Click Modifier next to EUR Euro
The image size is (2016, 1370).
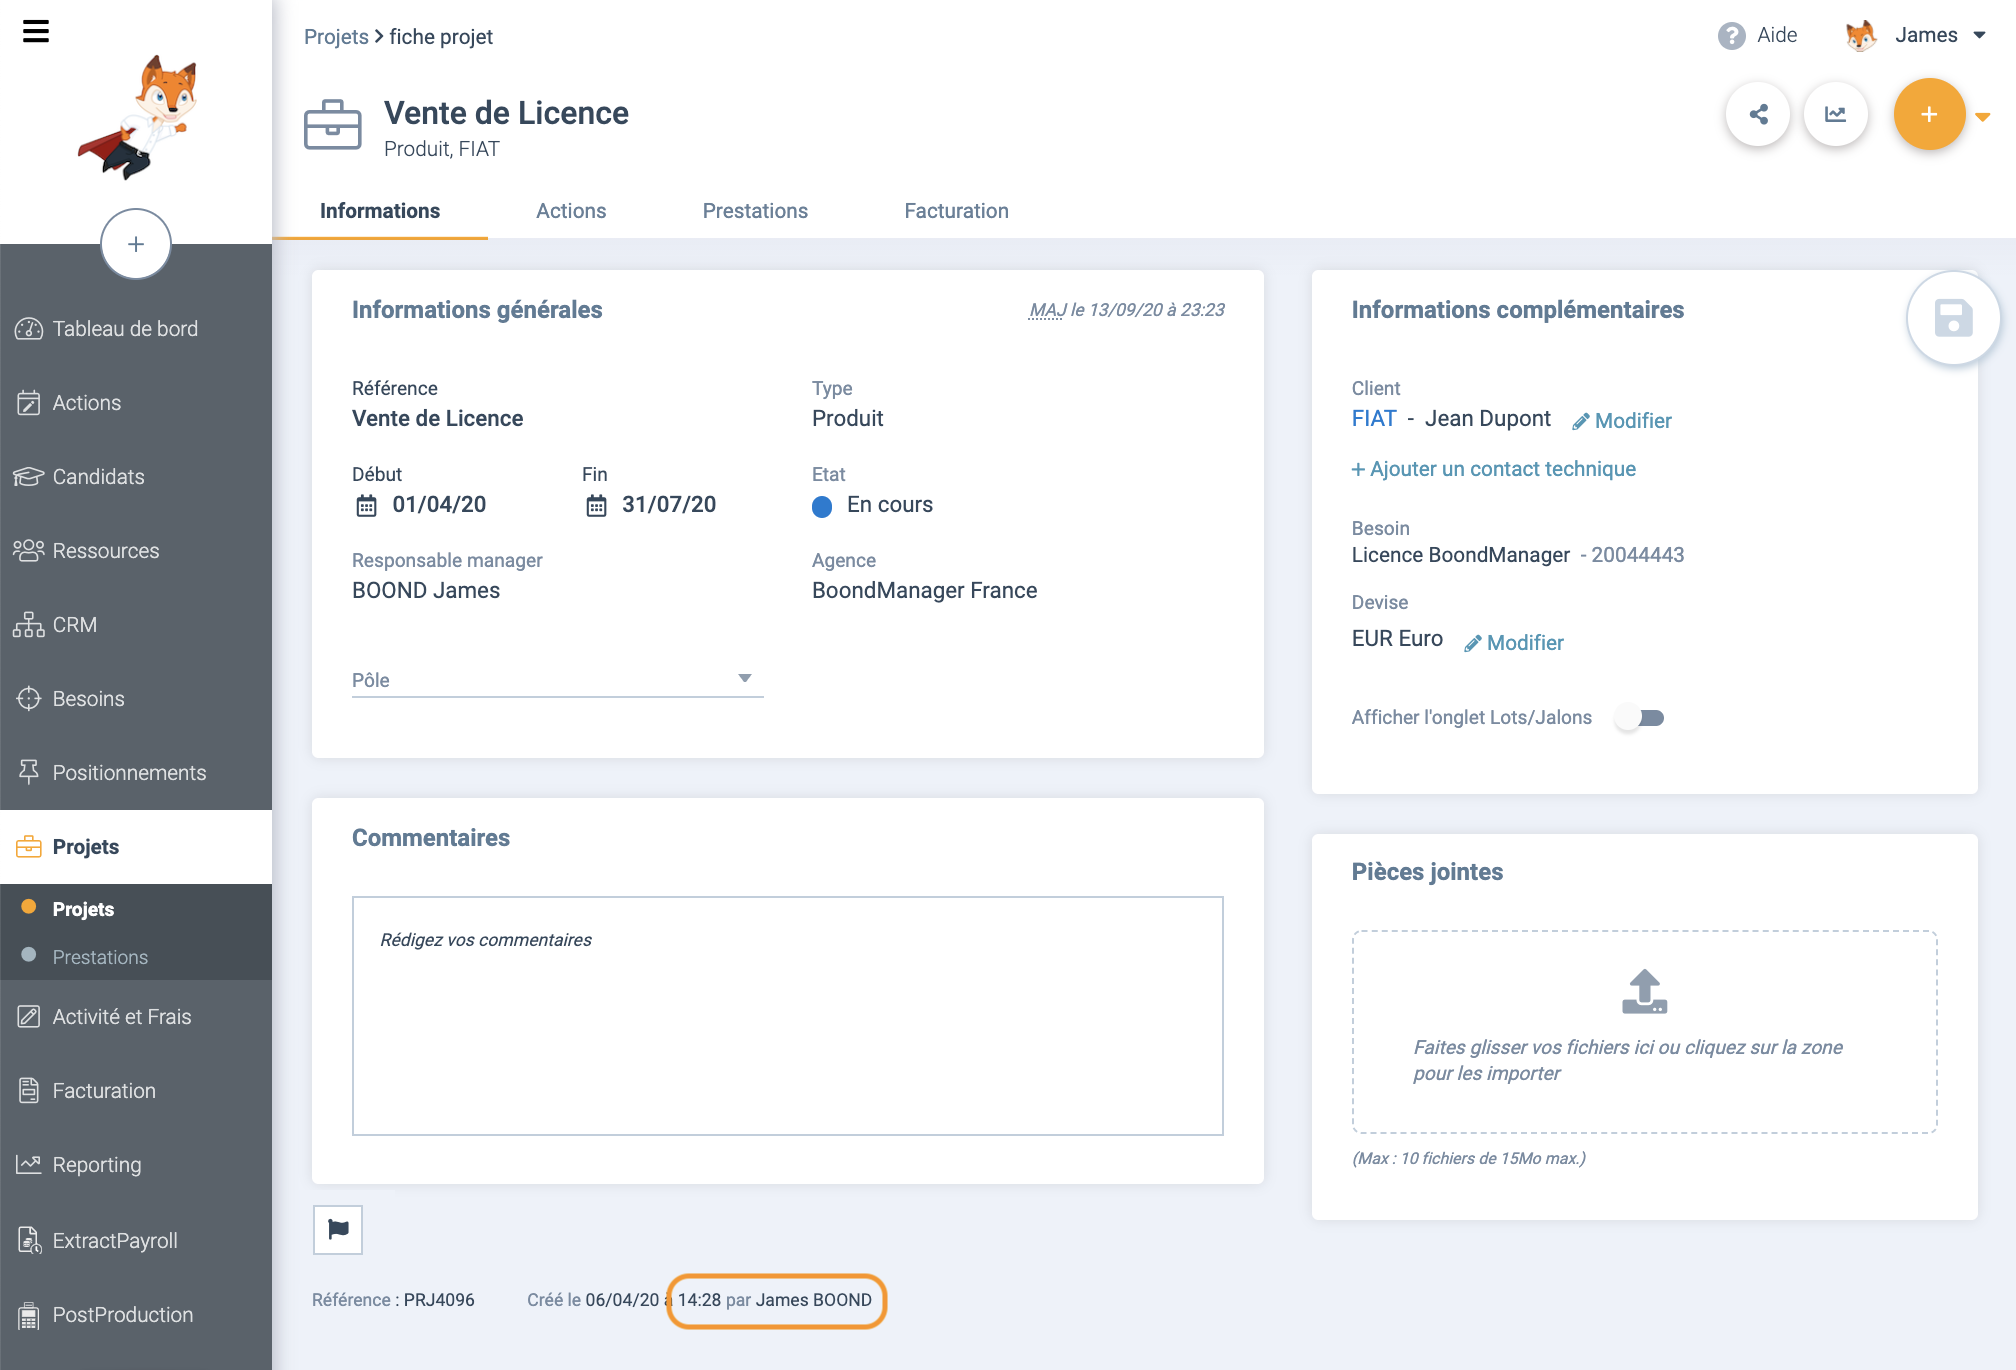1514,643
